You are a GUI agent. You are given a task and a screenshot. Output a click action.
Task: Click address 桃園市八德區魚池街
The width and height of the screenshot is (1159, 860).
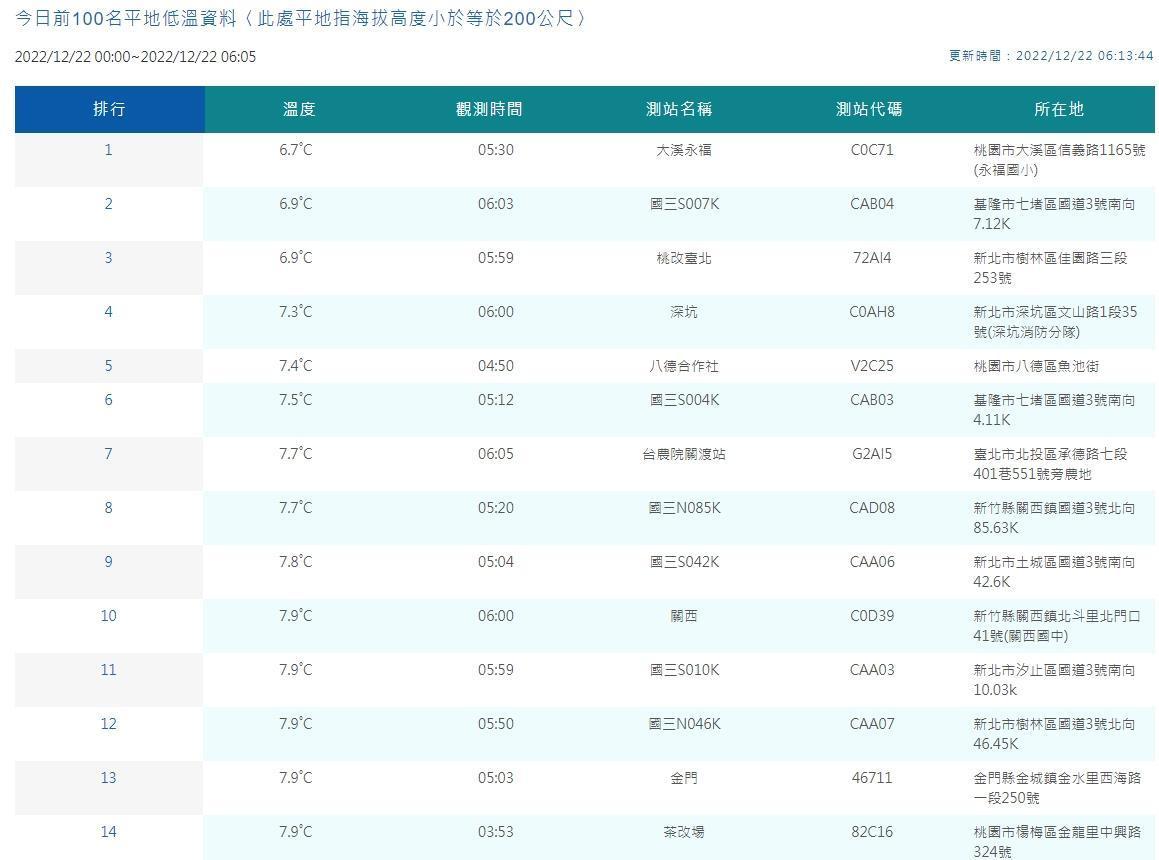point(1036,366)
